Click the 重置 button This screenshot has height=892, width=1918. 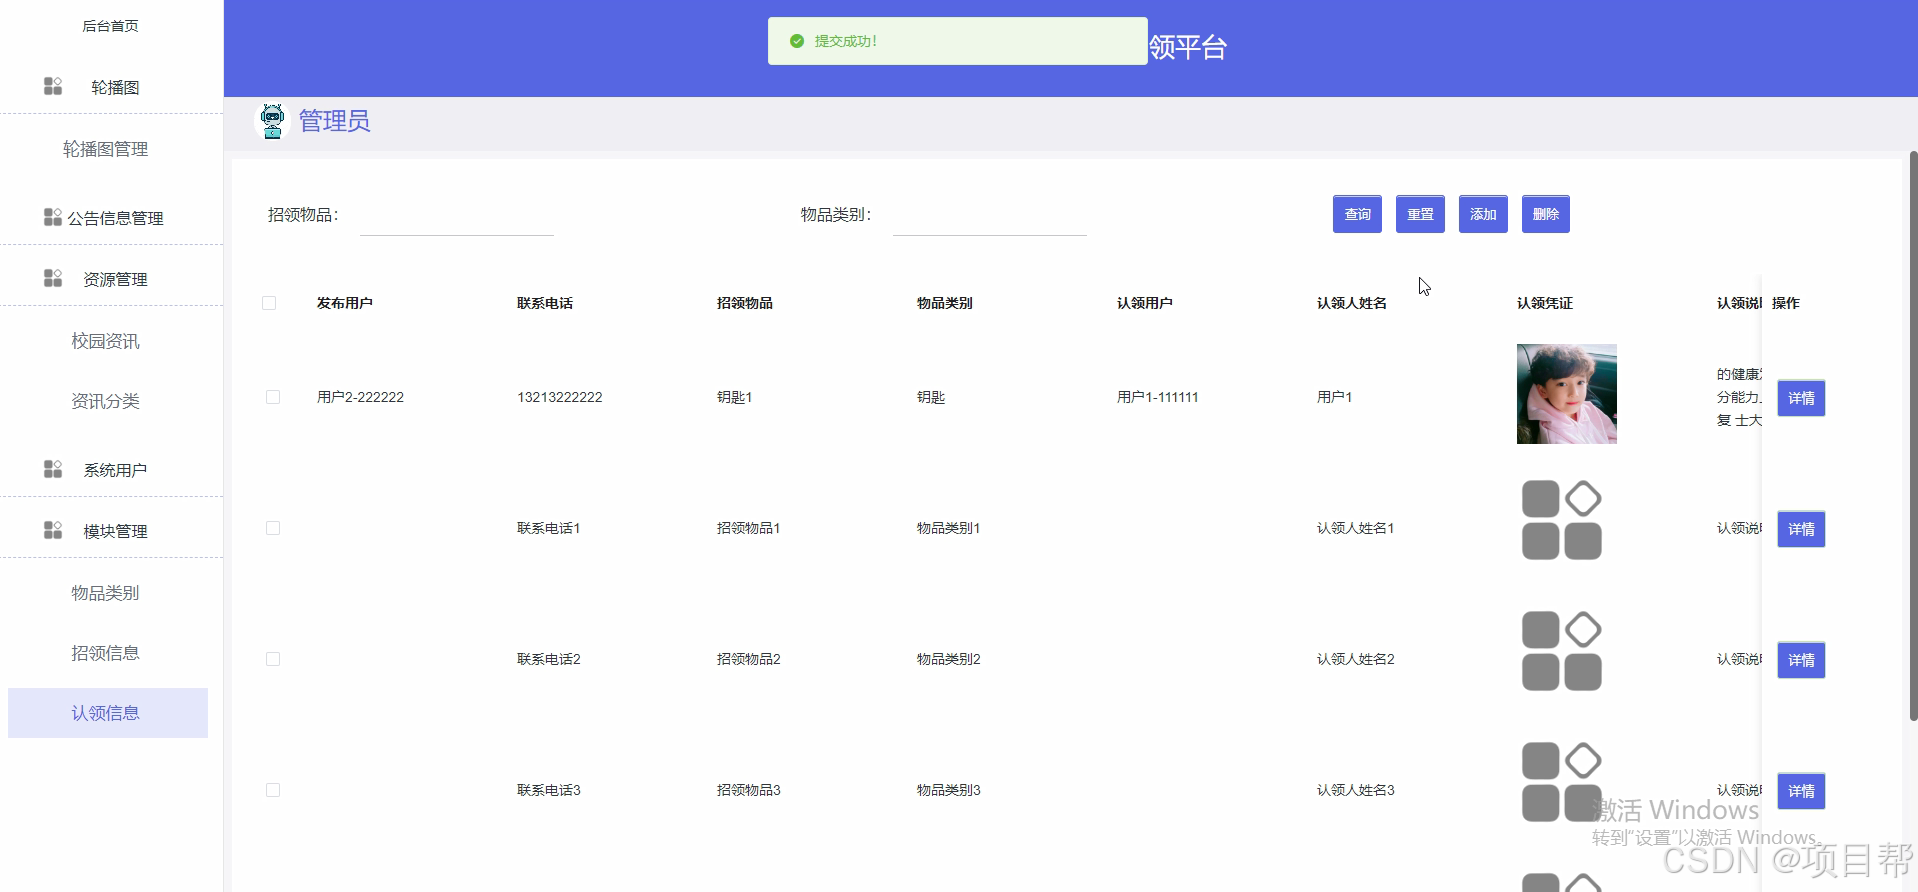point(1420,214)
